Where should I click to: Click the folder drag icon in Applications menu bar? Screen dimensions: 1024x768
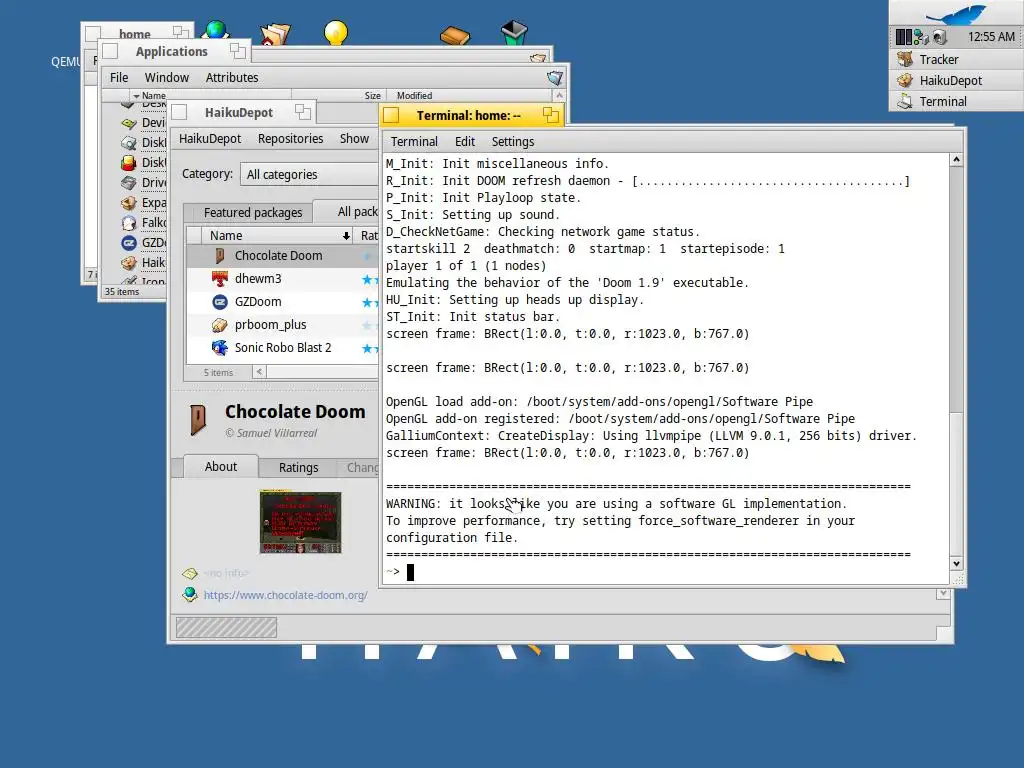click(554, 78)
